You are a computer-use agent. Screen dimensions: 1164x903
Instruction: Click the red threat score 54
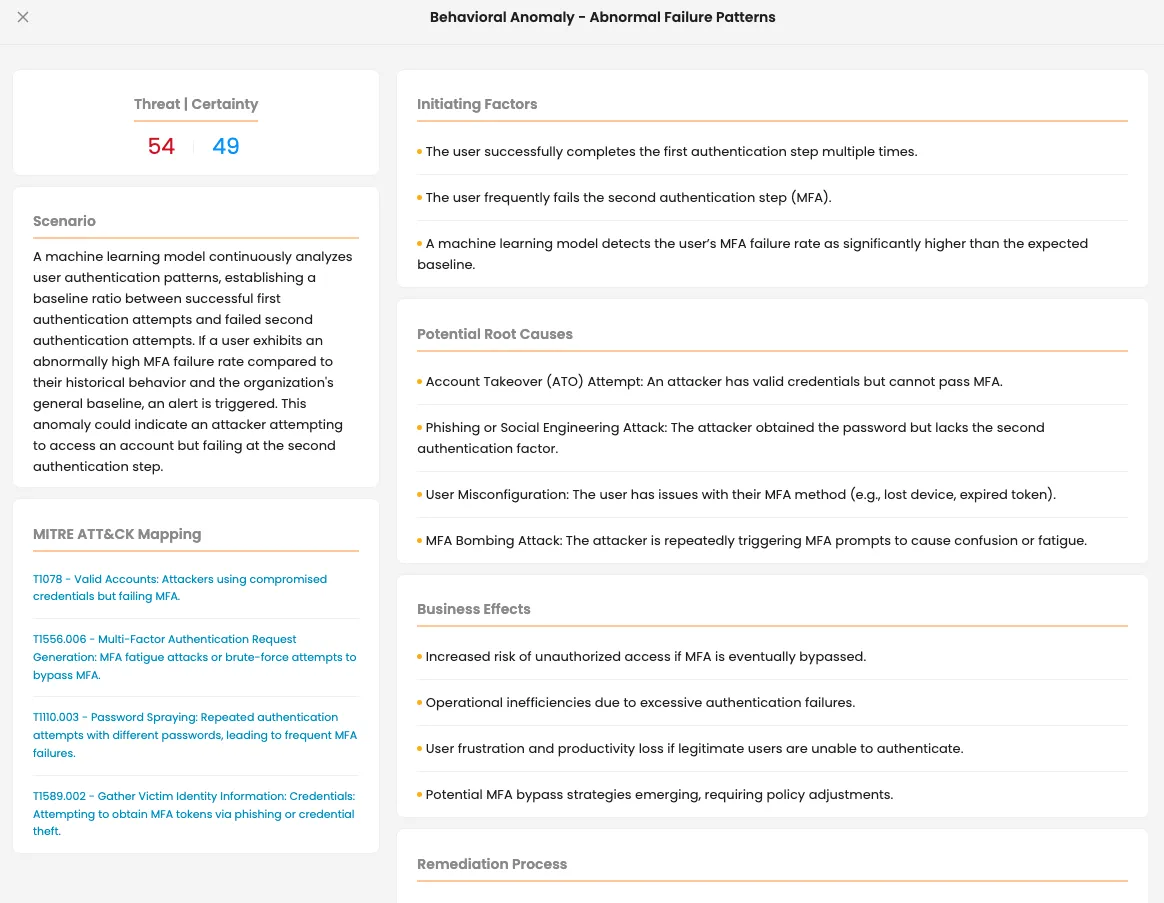click(x=161, y=146)
